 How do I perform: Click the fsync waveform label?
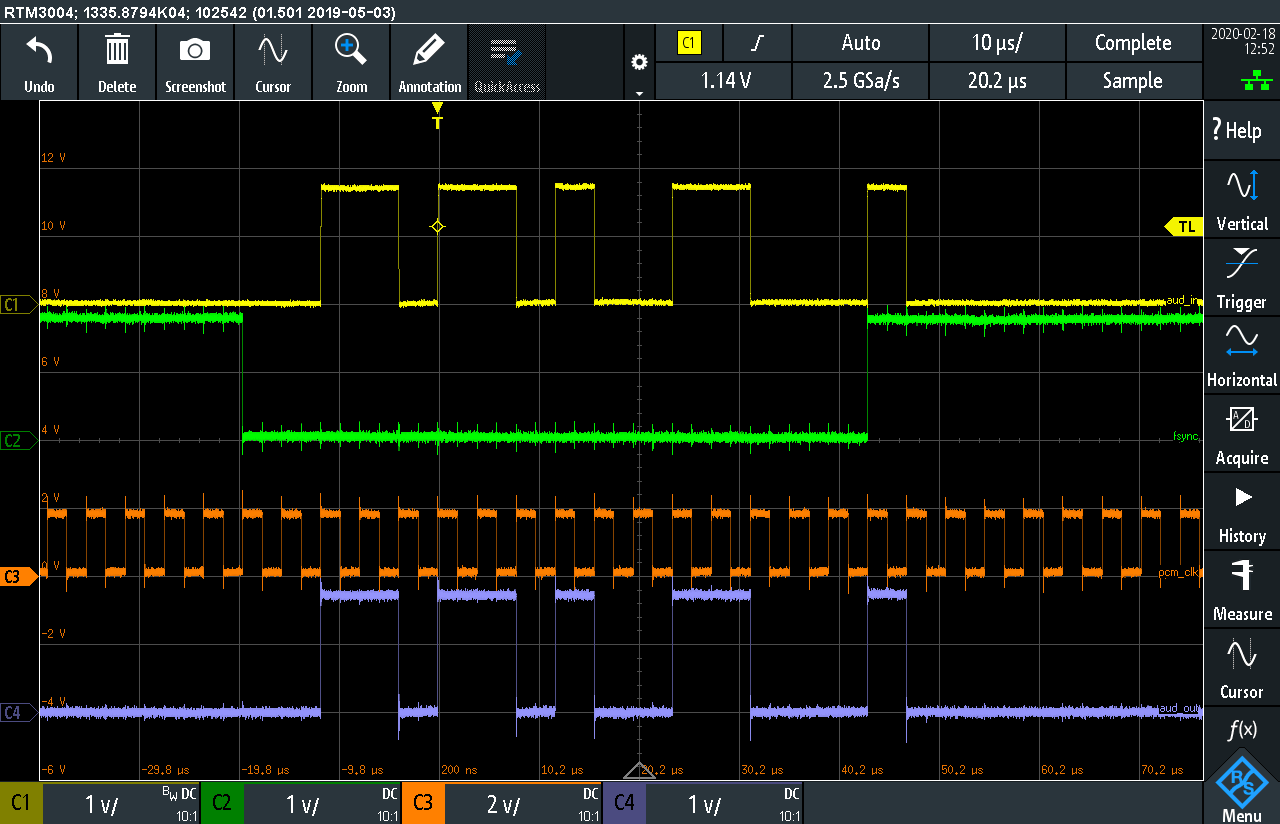tap(1186, 436)
